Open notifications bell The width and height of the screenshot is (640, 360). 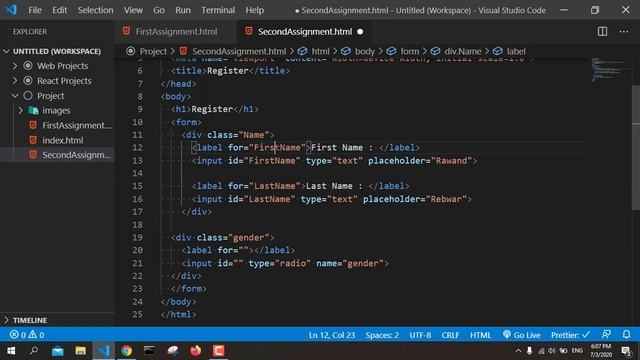coord(627,335)
